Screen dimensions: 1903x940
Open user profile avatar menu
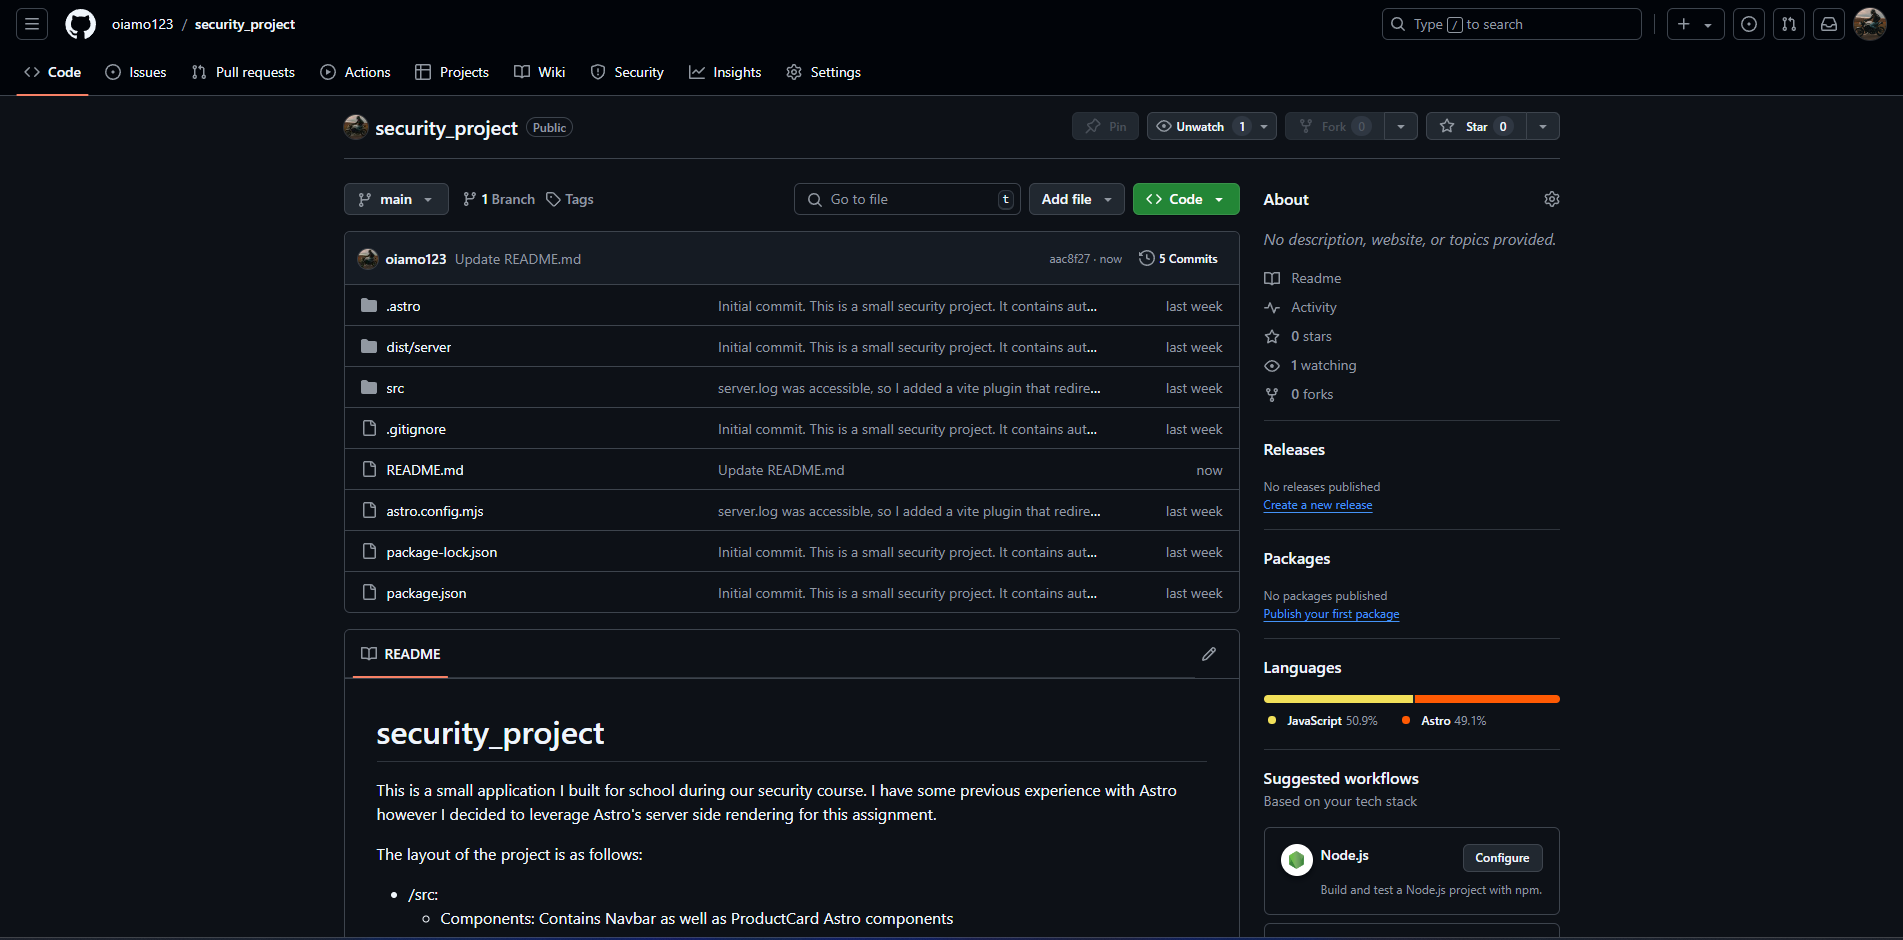1869,24
